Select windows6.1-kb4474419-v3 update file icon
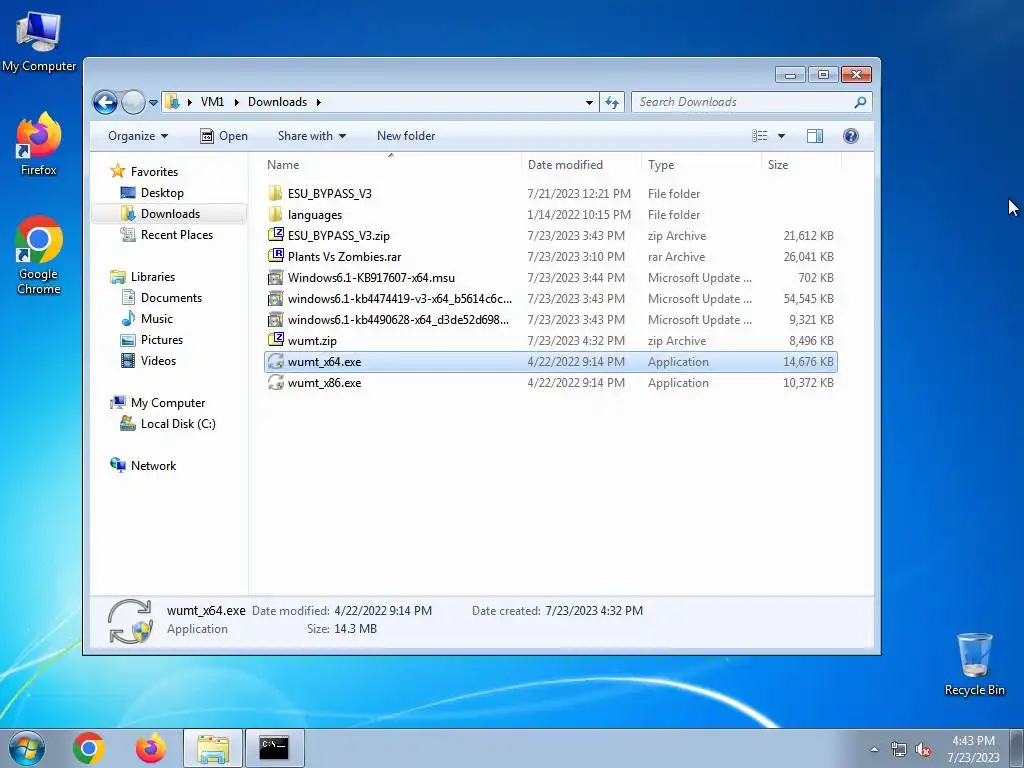Image resolution: width=1024 pixels, height=768 pixels. pos(276,298)
